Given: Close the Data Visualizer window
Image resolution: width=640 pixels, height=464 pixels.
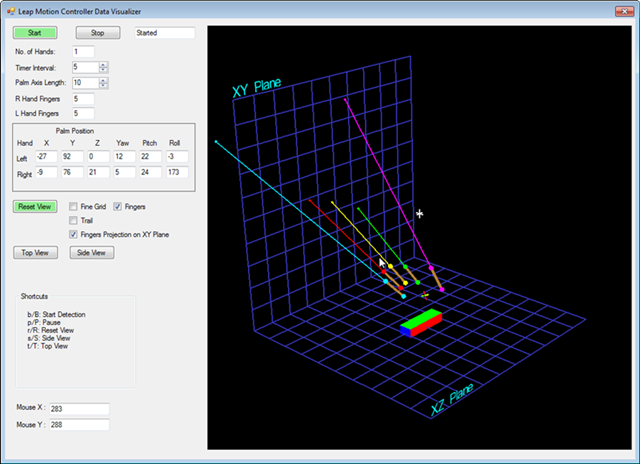Looking at the screenshot, I should tap(624, 11).
